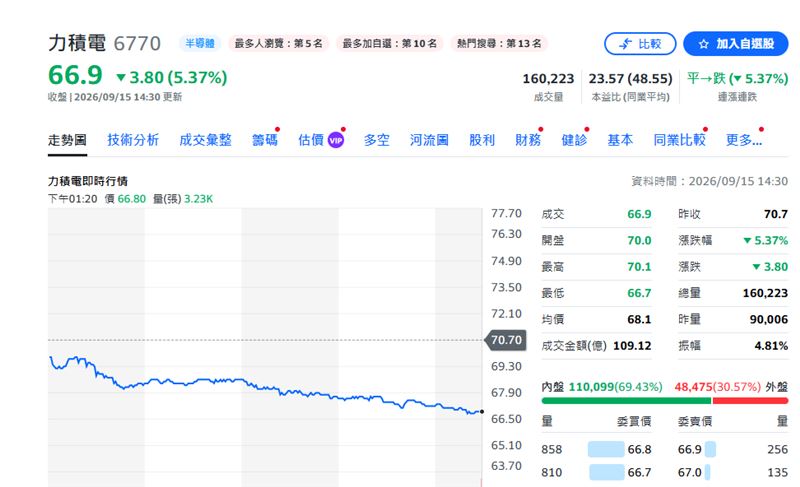The height and width of the screenshot is (487, 800).
Task: Click the 資料時間 2026/09/15 14:30 label
Action: coord(709,181)
